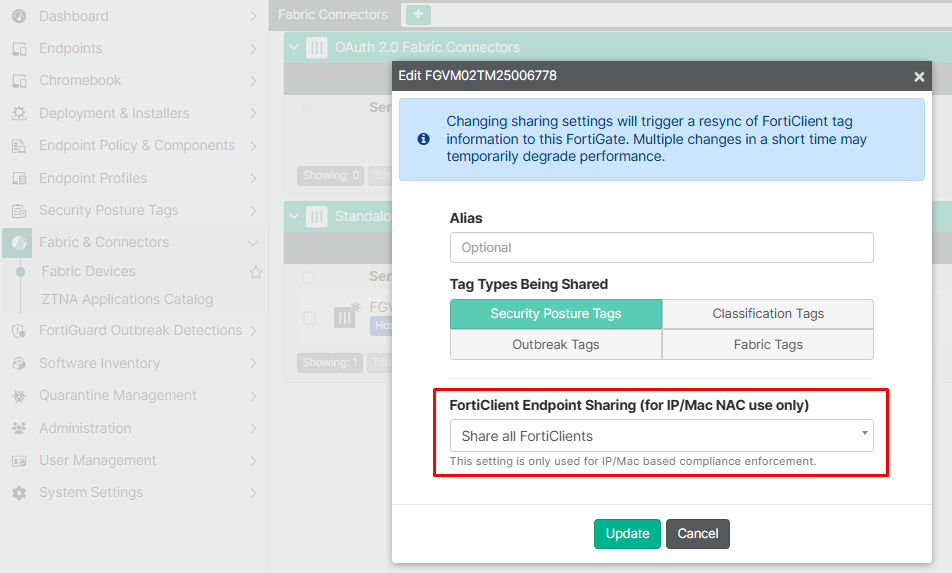Click the Endpoint Policy & Components icon
The height and width of the screenshot is (573, 952).
(19, 146)
